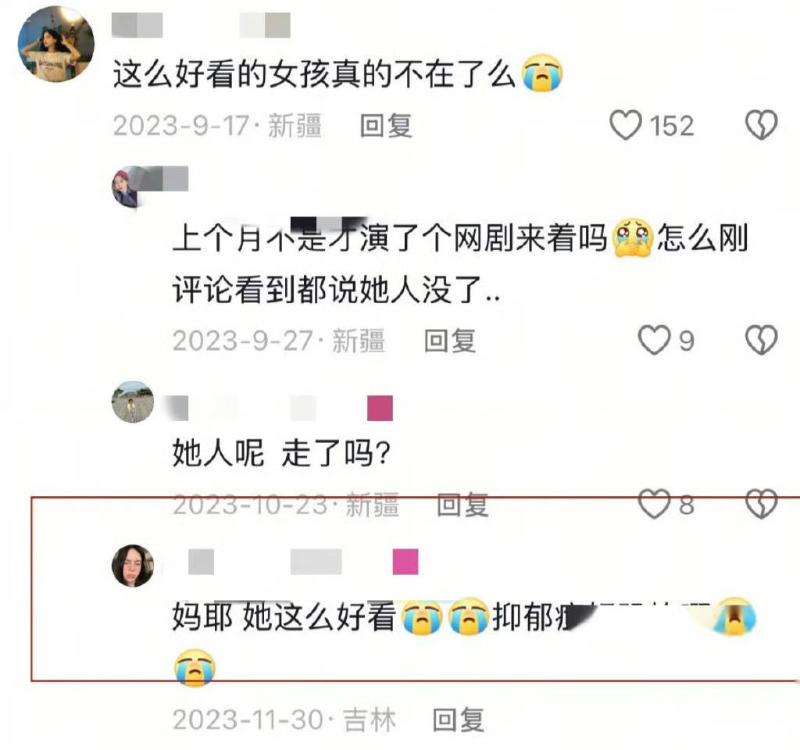This screenshot has width=800, height=750.
Task: Reply to the 2023-9-17 Xinjiang comment
Action: pyautogui.click(x=386, y=126)
